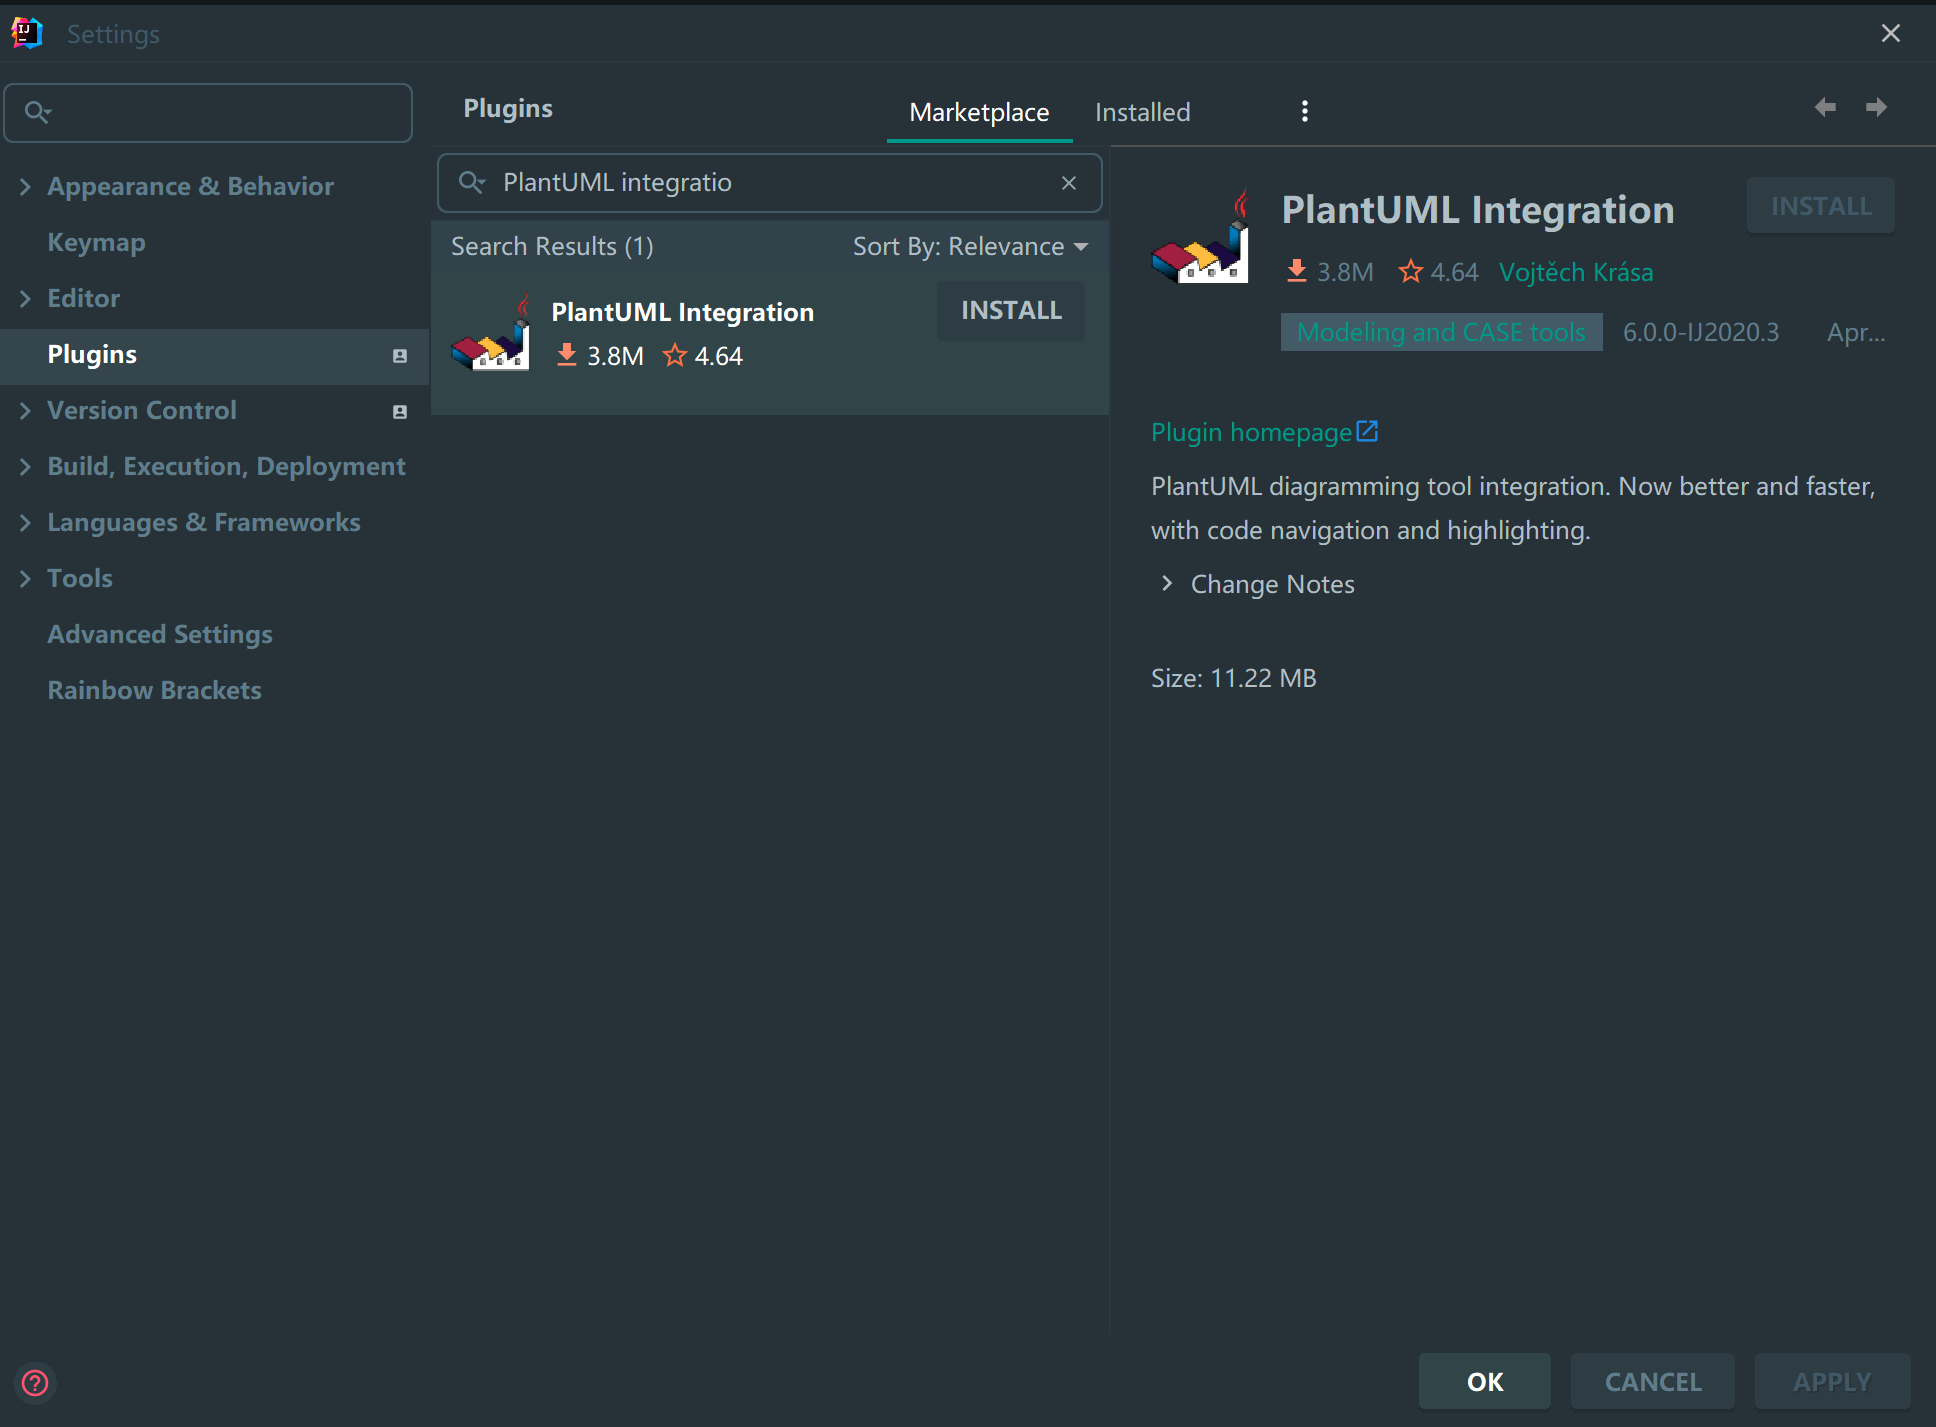This screenshot has height=1427, width=1936.
Task: Click the marketplace search magnifier icon
Action: point(471,183)
